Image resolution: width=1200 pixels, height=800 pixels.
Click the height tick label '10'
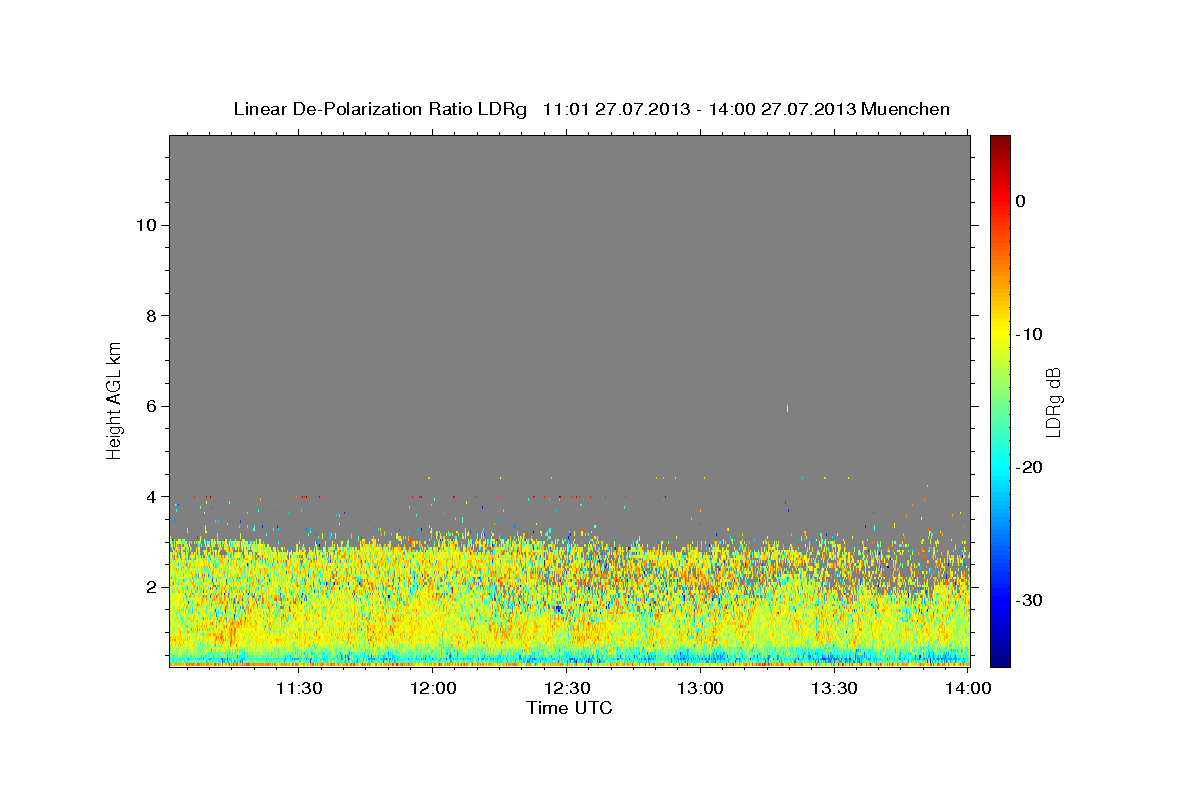coord(145,225)
